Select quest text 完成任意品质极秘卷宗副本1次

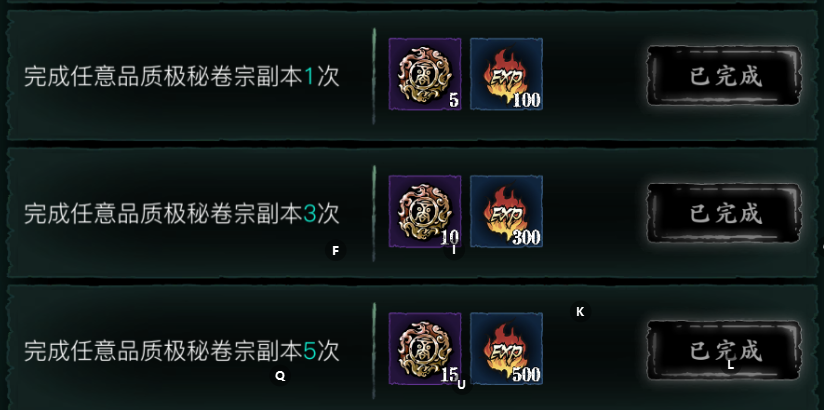(x=182, y=77)
